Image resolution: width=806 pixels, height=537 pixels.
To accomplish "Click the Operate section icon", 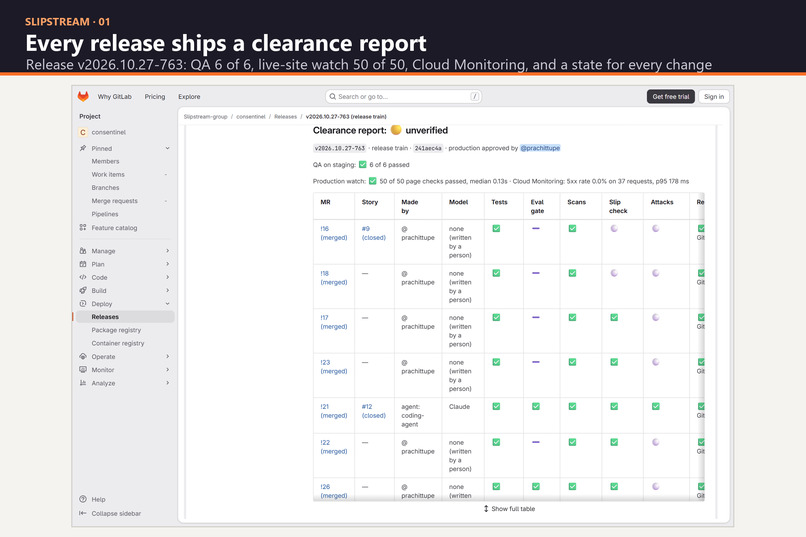I will tap(83, 356).
